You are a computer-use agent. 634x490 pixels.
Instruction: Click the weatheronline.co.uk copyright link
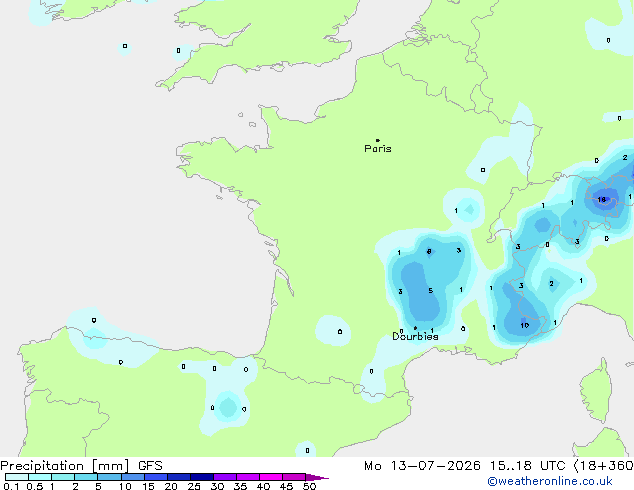(x=549, y=481)
